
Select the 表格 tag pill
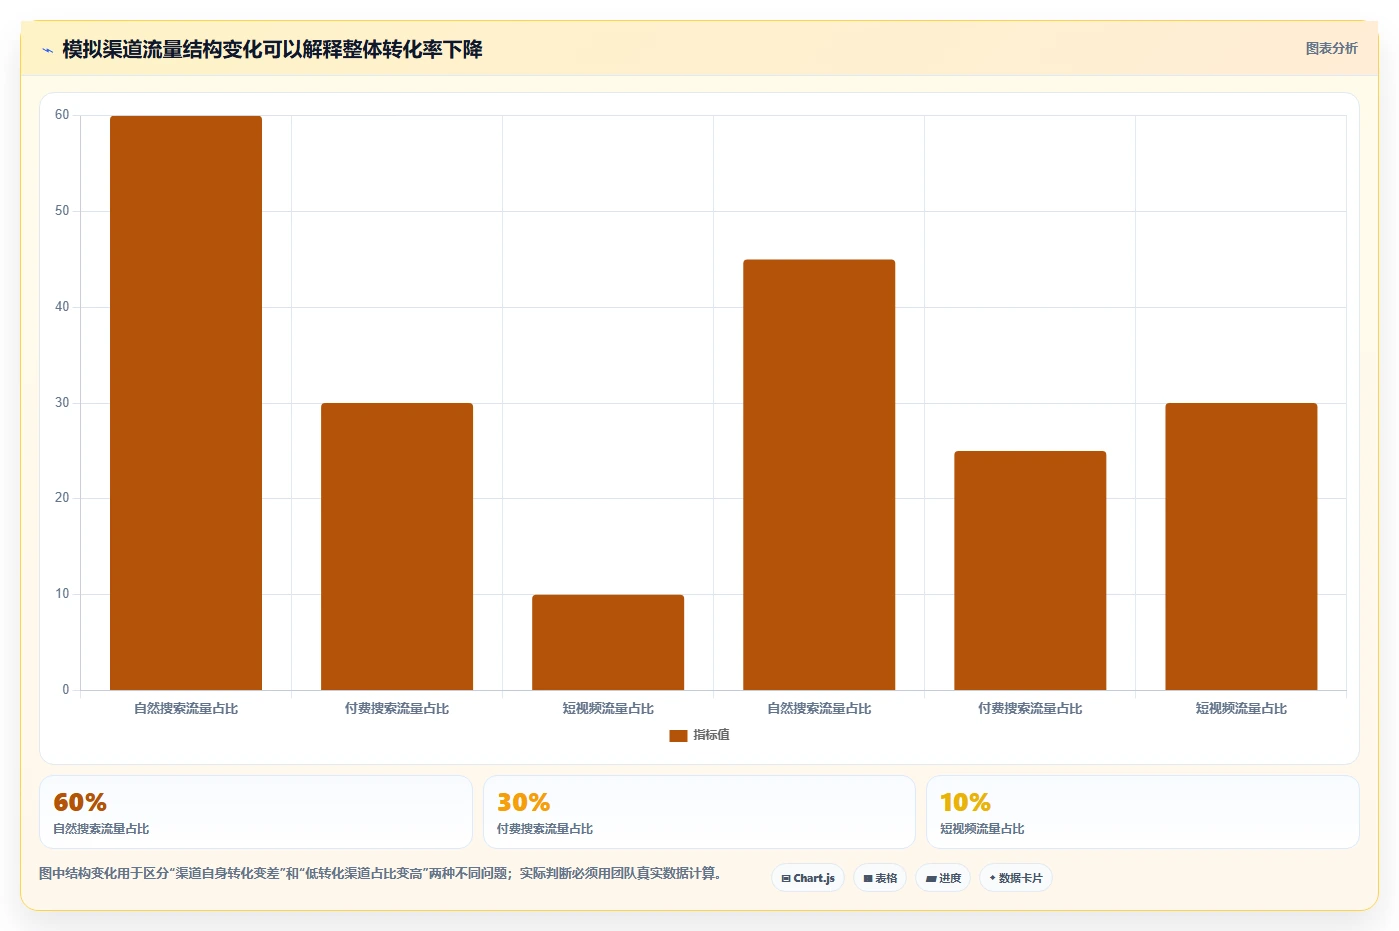[x=880, y=878]
